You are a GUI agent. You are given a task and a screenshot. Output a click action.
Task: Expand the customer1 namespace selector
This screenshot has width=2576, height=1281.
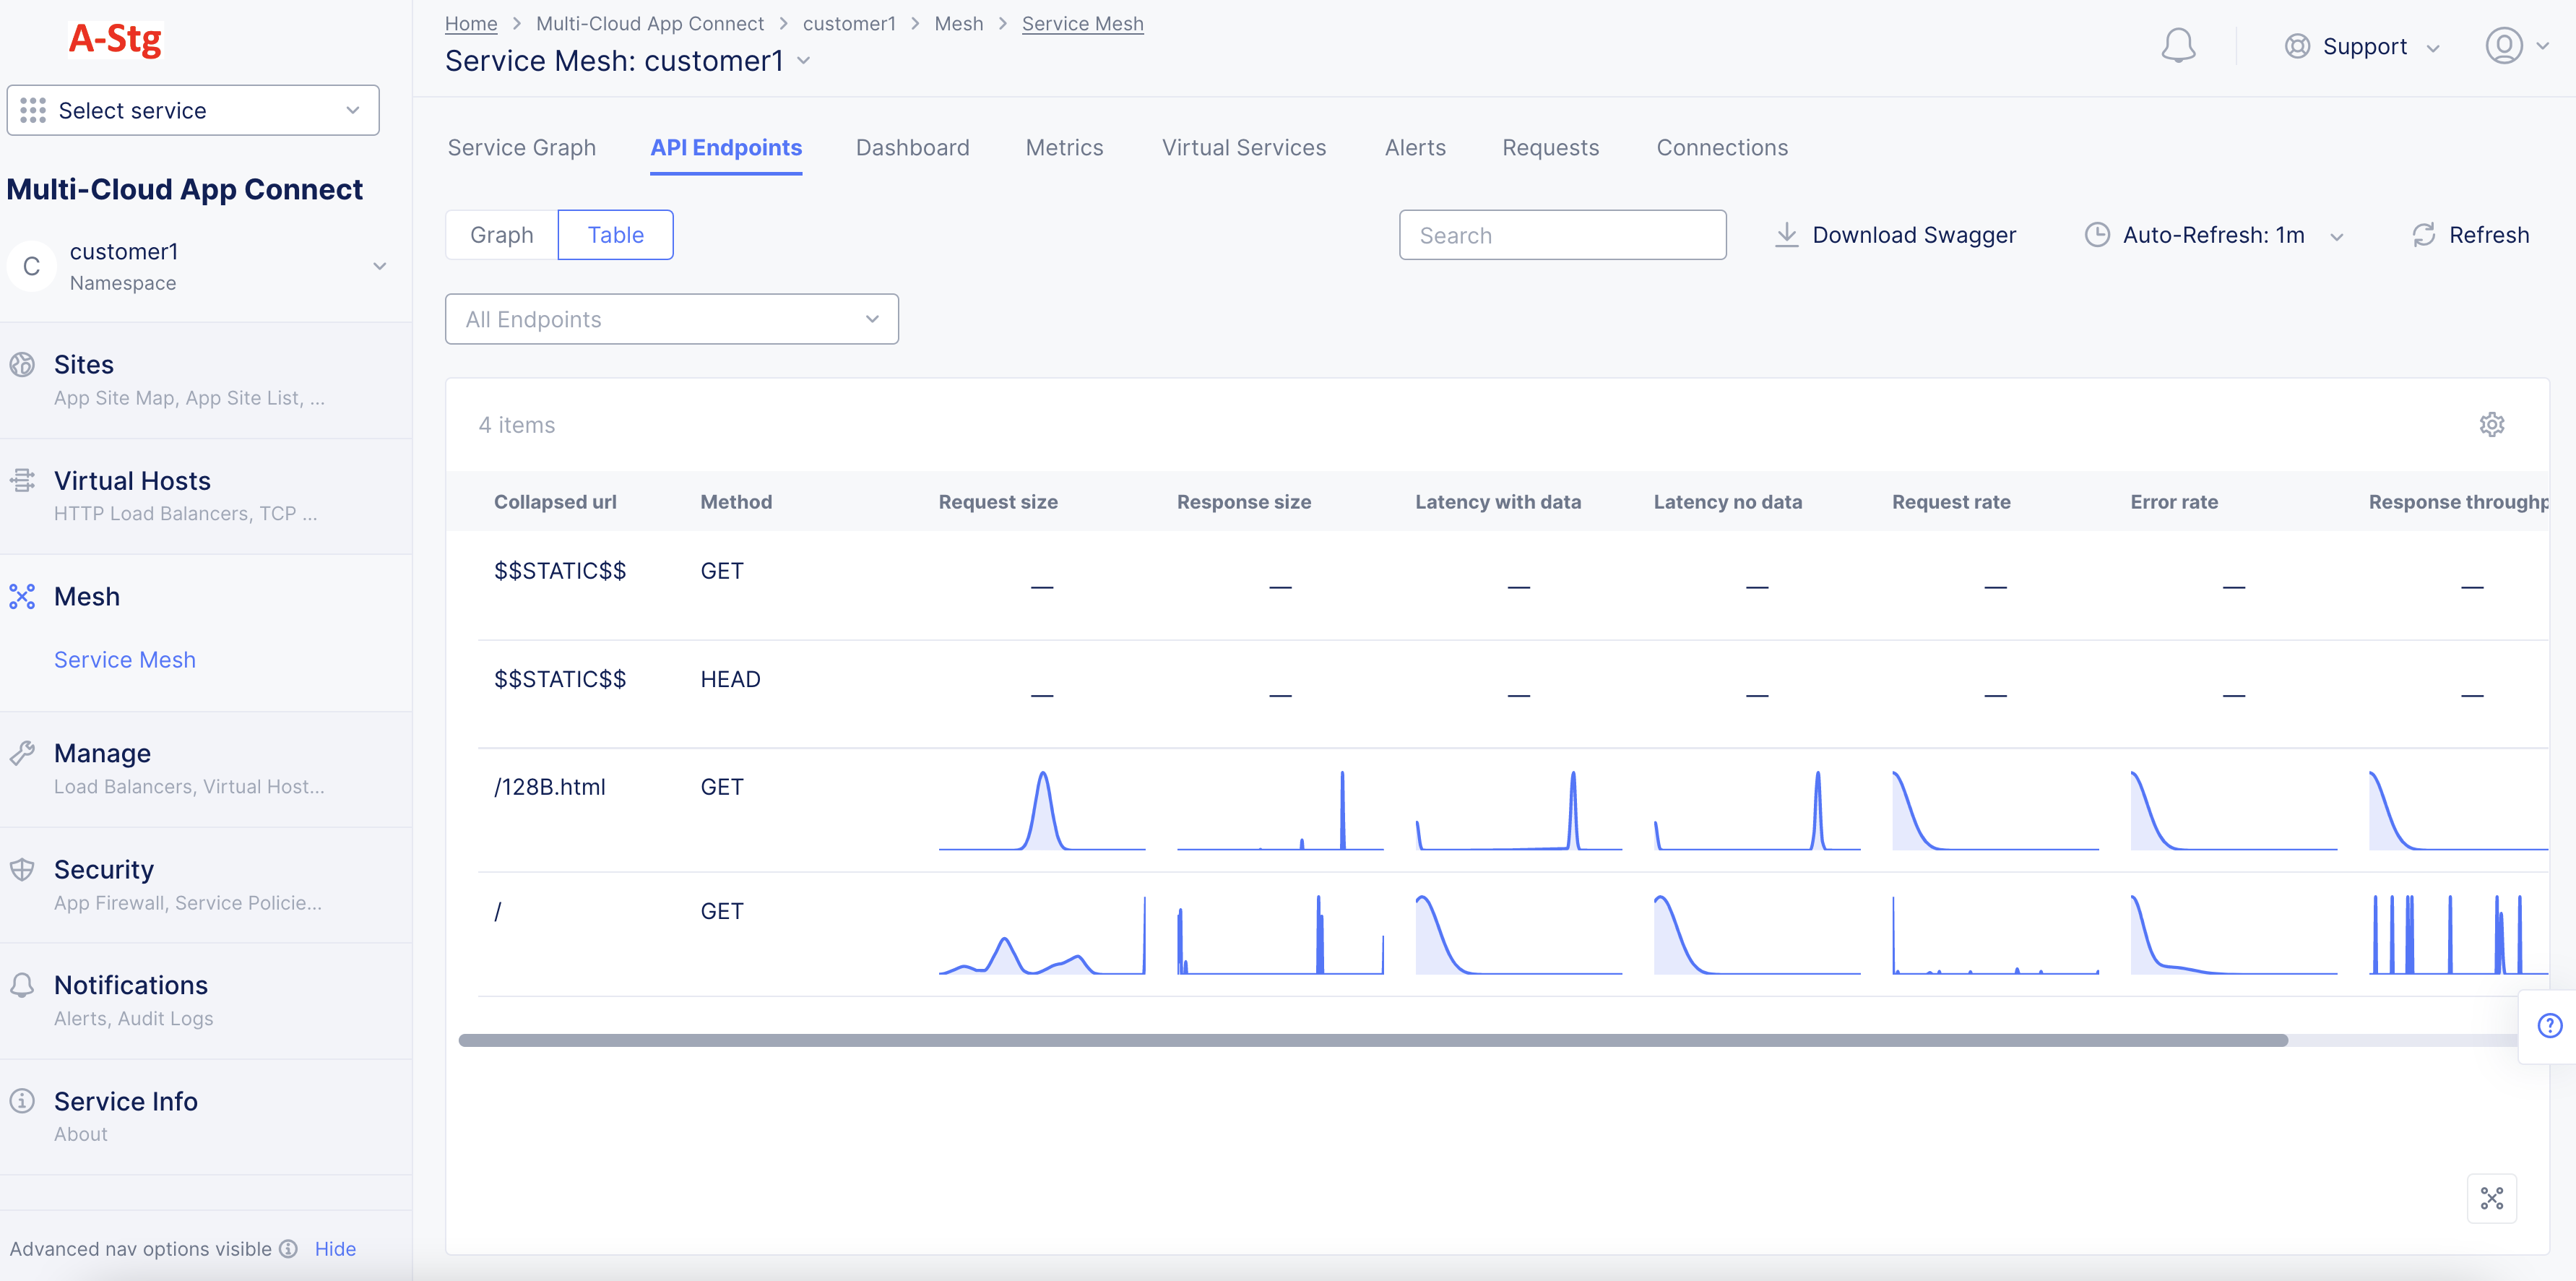click(379, 266)
